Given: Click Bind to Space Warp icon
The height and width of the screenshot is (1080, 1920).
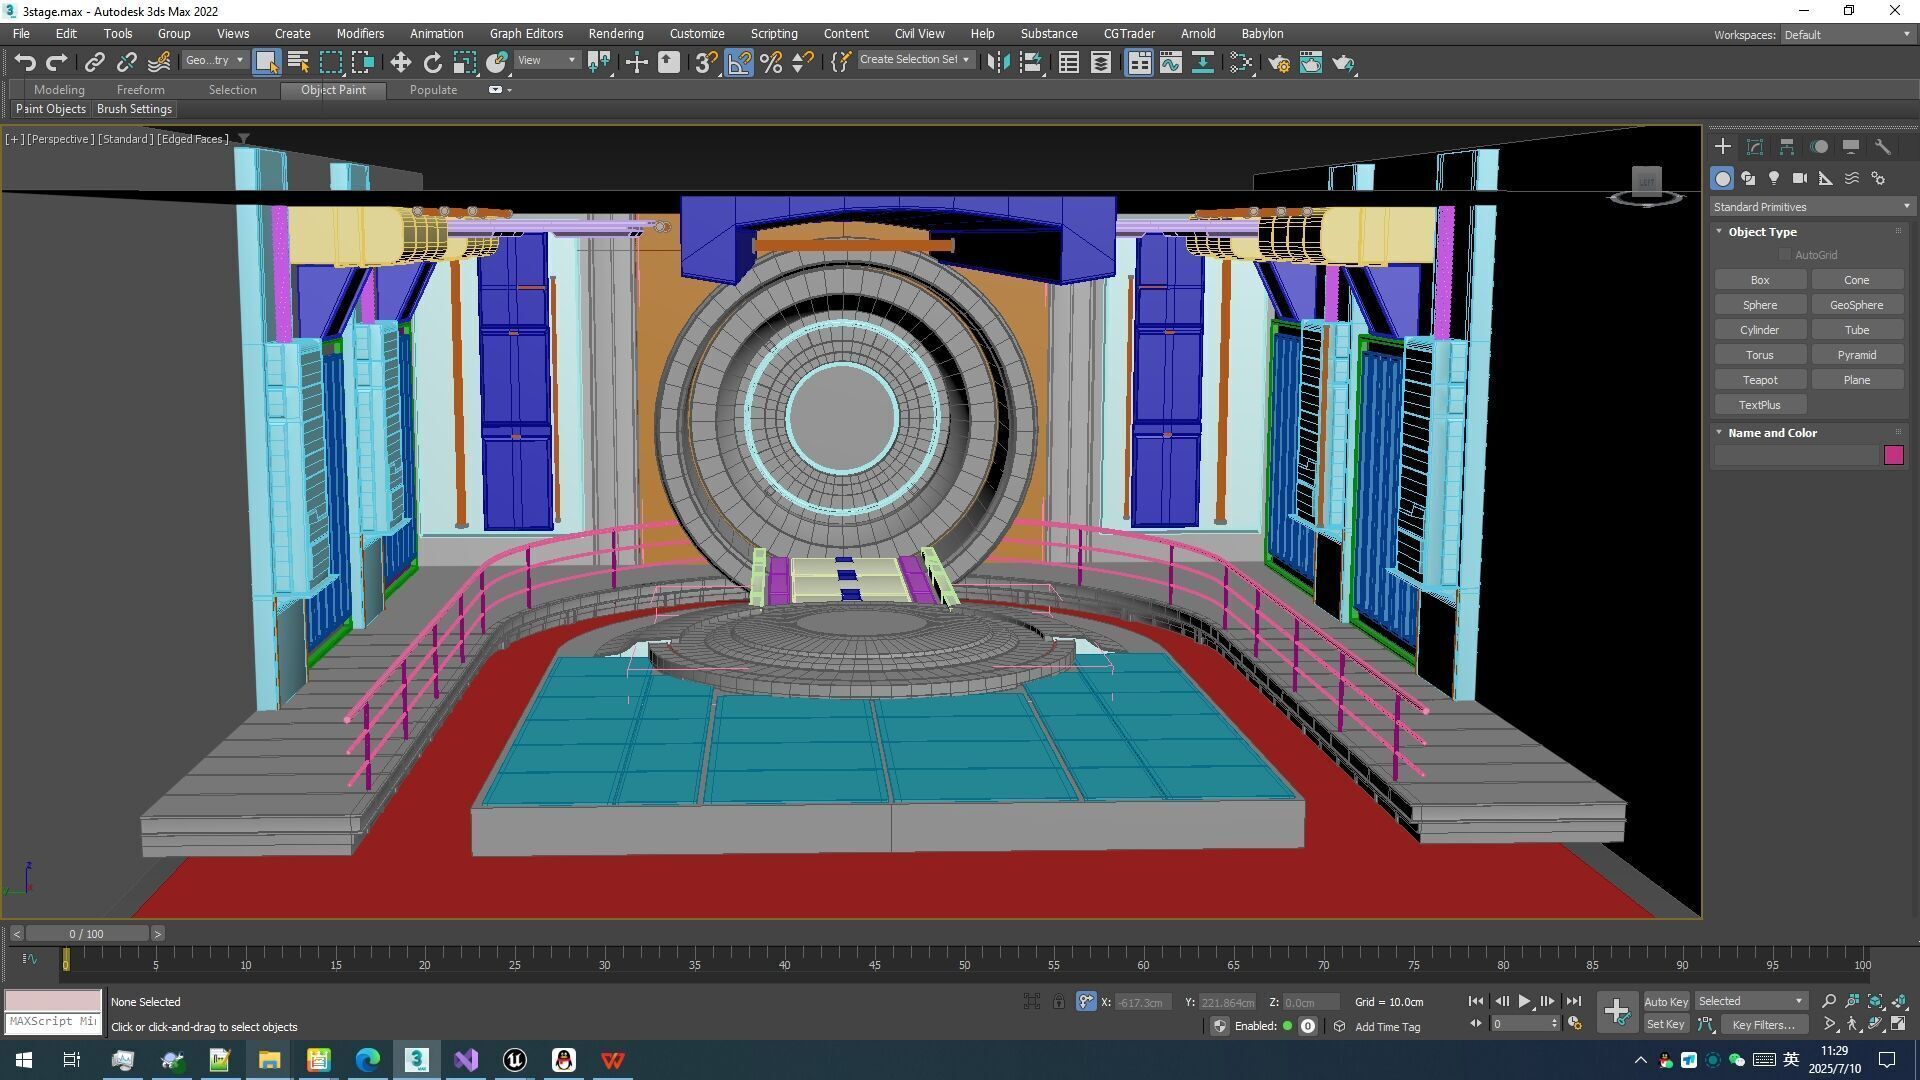Looking at the screenshot, I should coord(159,62).
